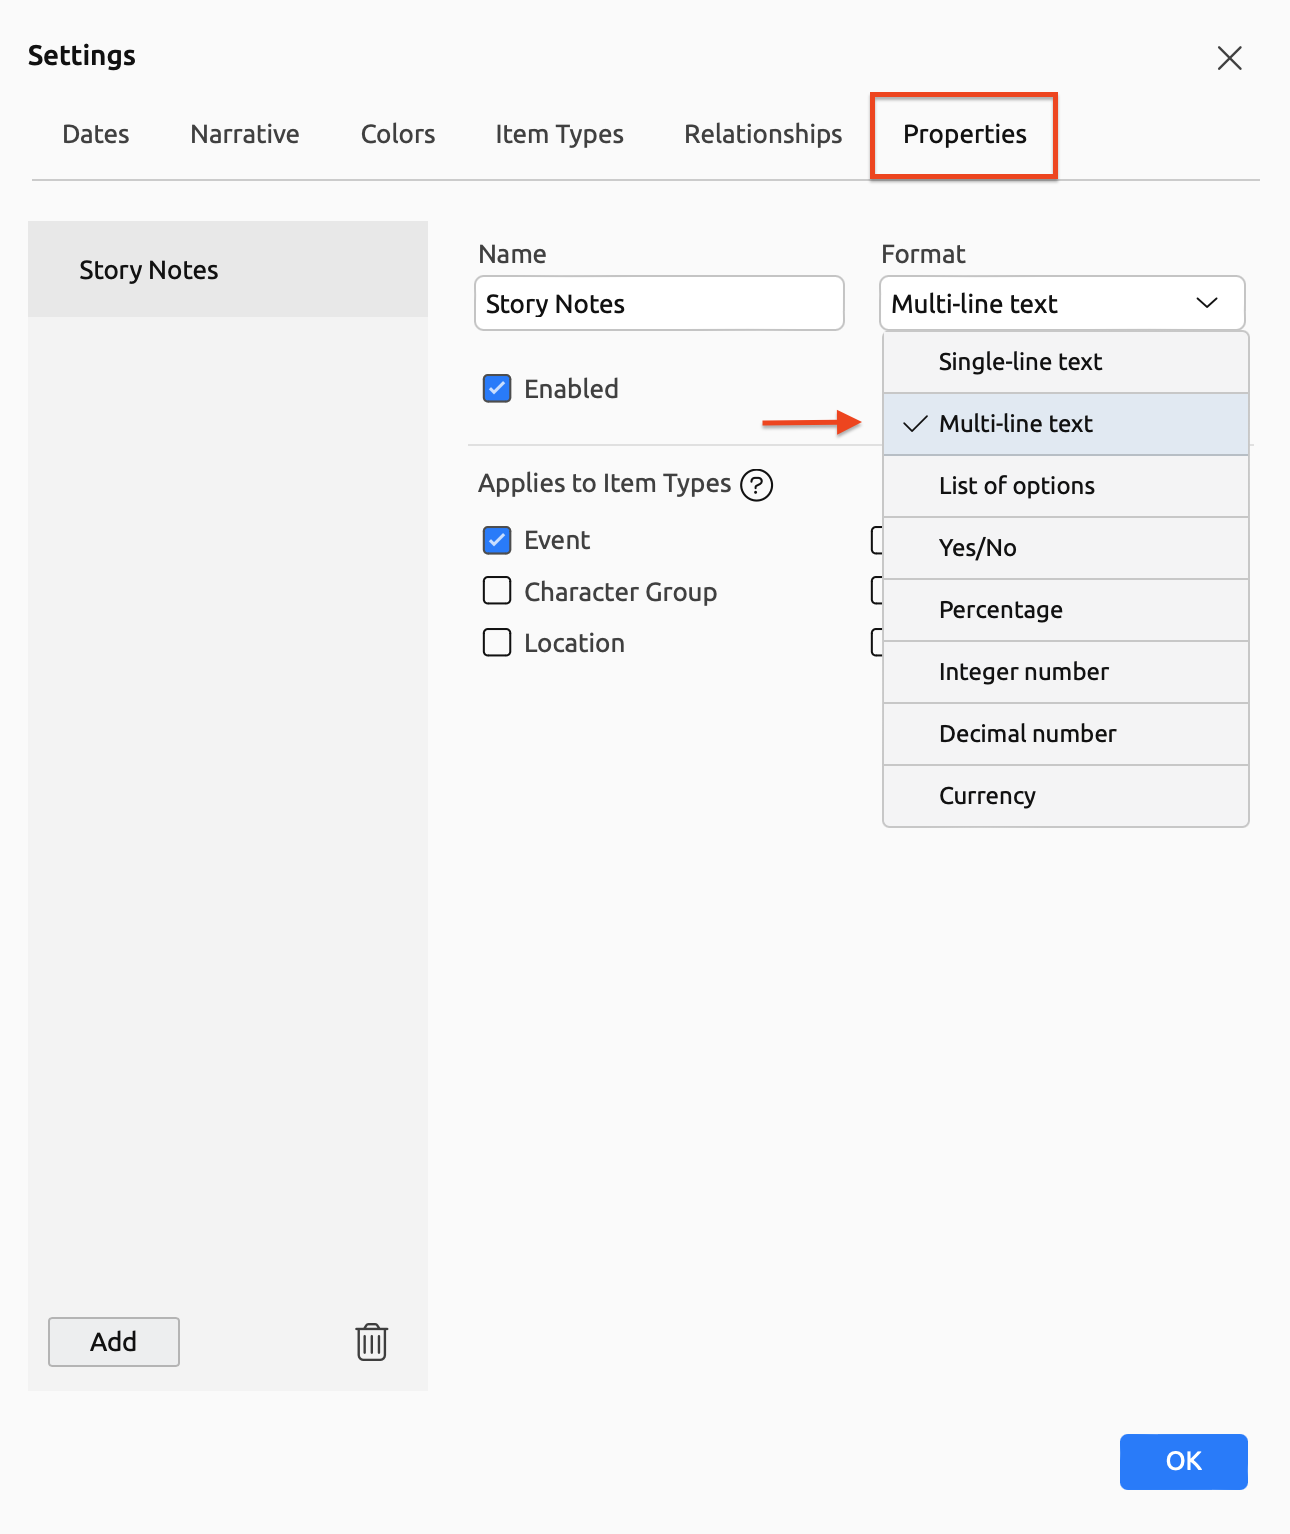Open the Item Types tab
The image size is (1290, 1534).
tap(559, 134)
